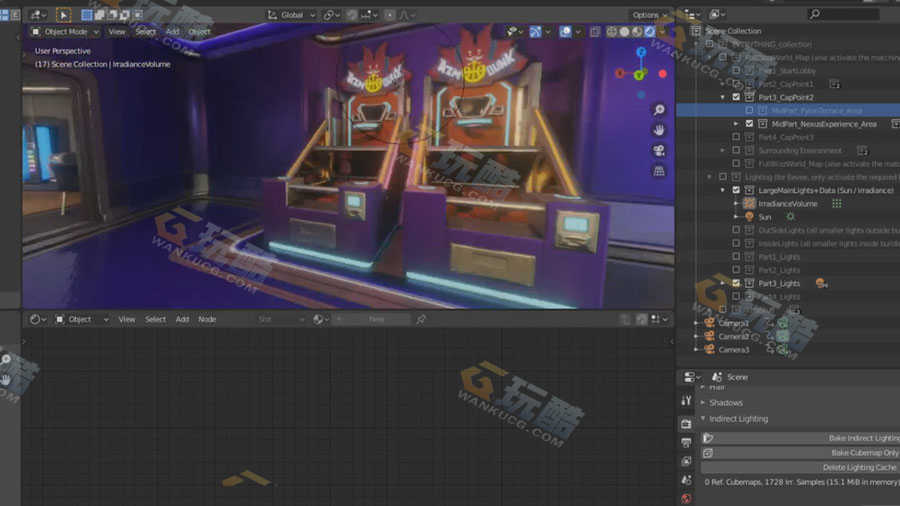This screenshot has height=506, width=900.
Task: Collapse the LargeMainLights+Data collection
Action: coord(723,190)
